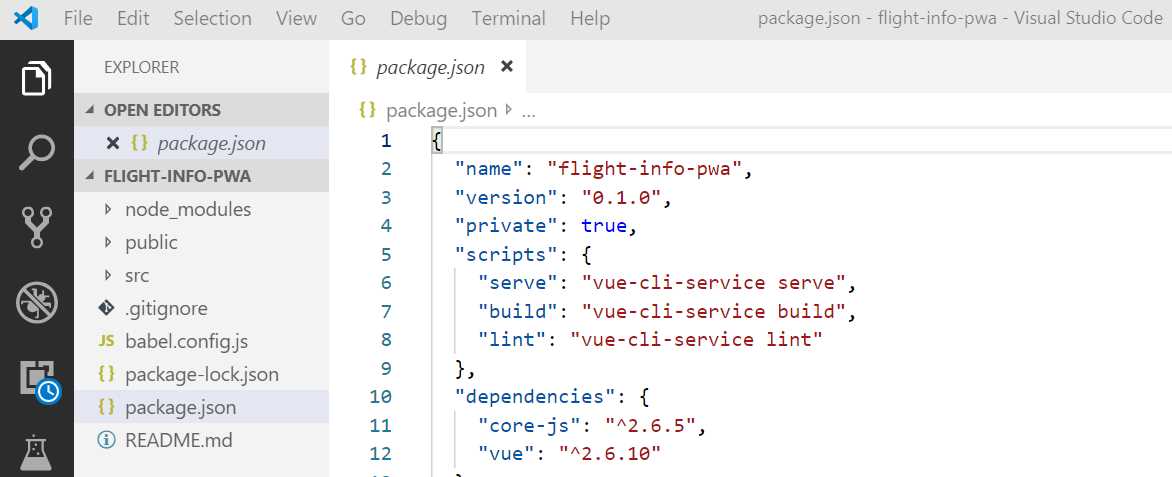The height and width of the screenshot is (477, 1172).
Task: Open the Test flask view in activity bar
Action: click(x=37, y=454)
